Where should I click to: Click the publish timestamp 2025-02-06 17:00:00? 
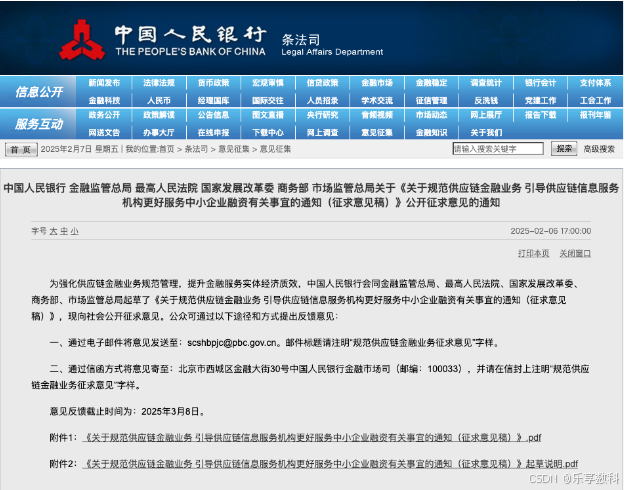point(550,231)
